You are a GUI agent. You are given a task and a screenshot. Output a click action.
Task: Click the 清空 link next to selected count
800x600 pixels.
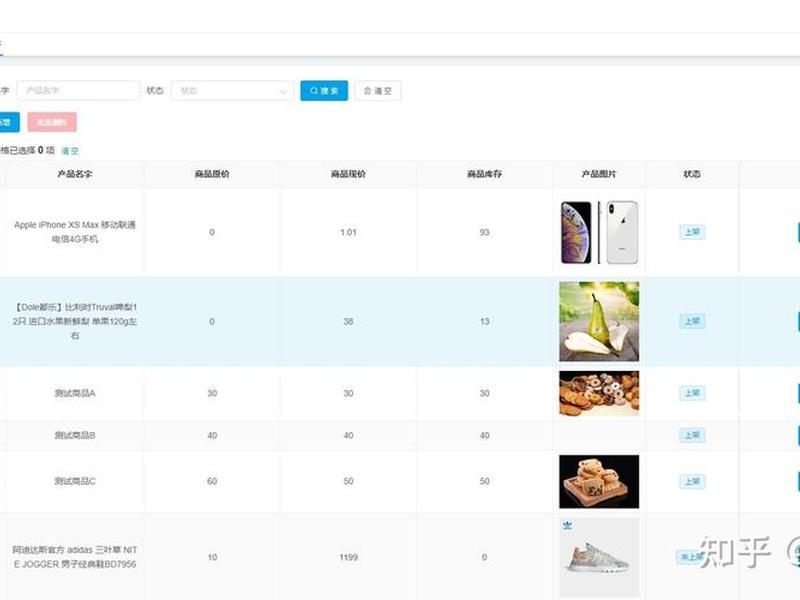point(70,151)
